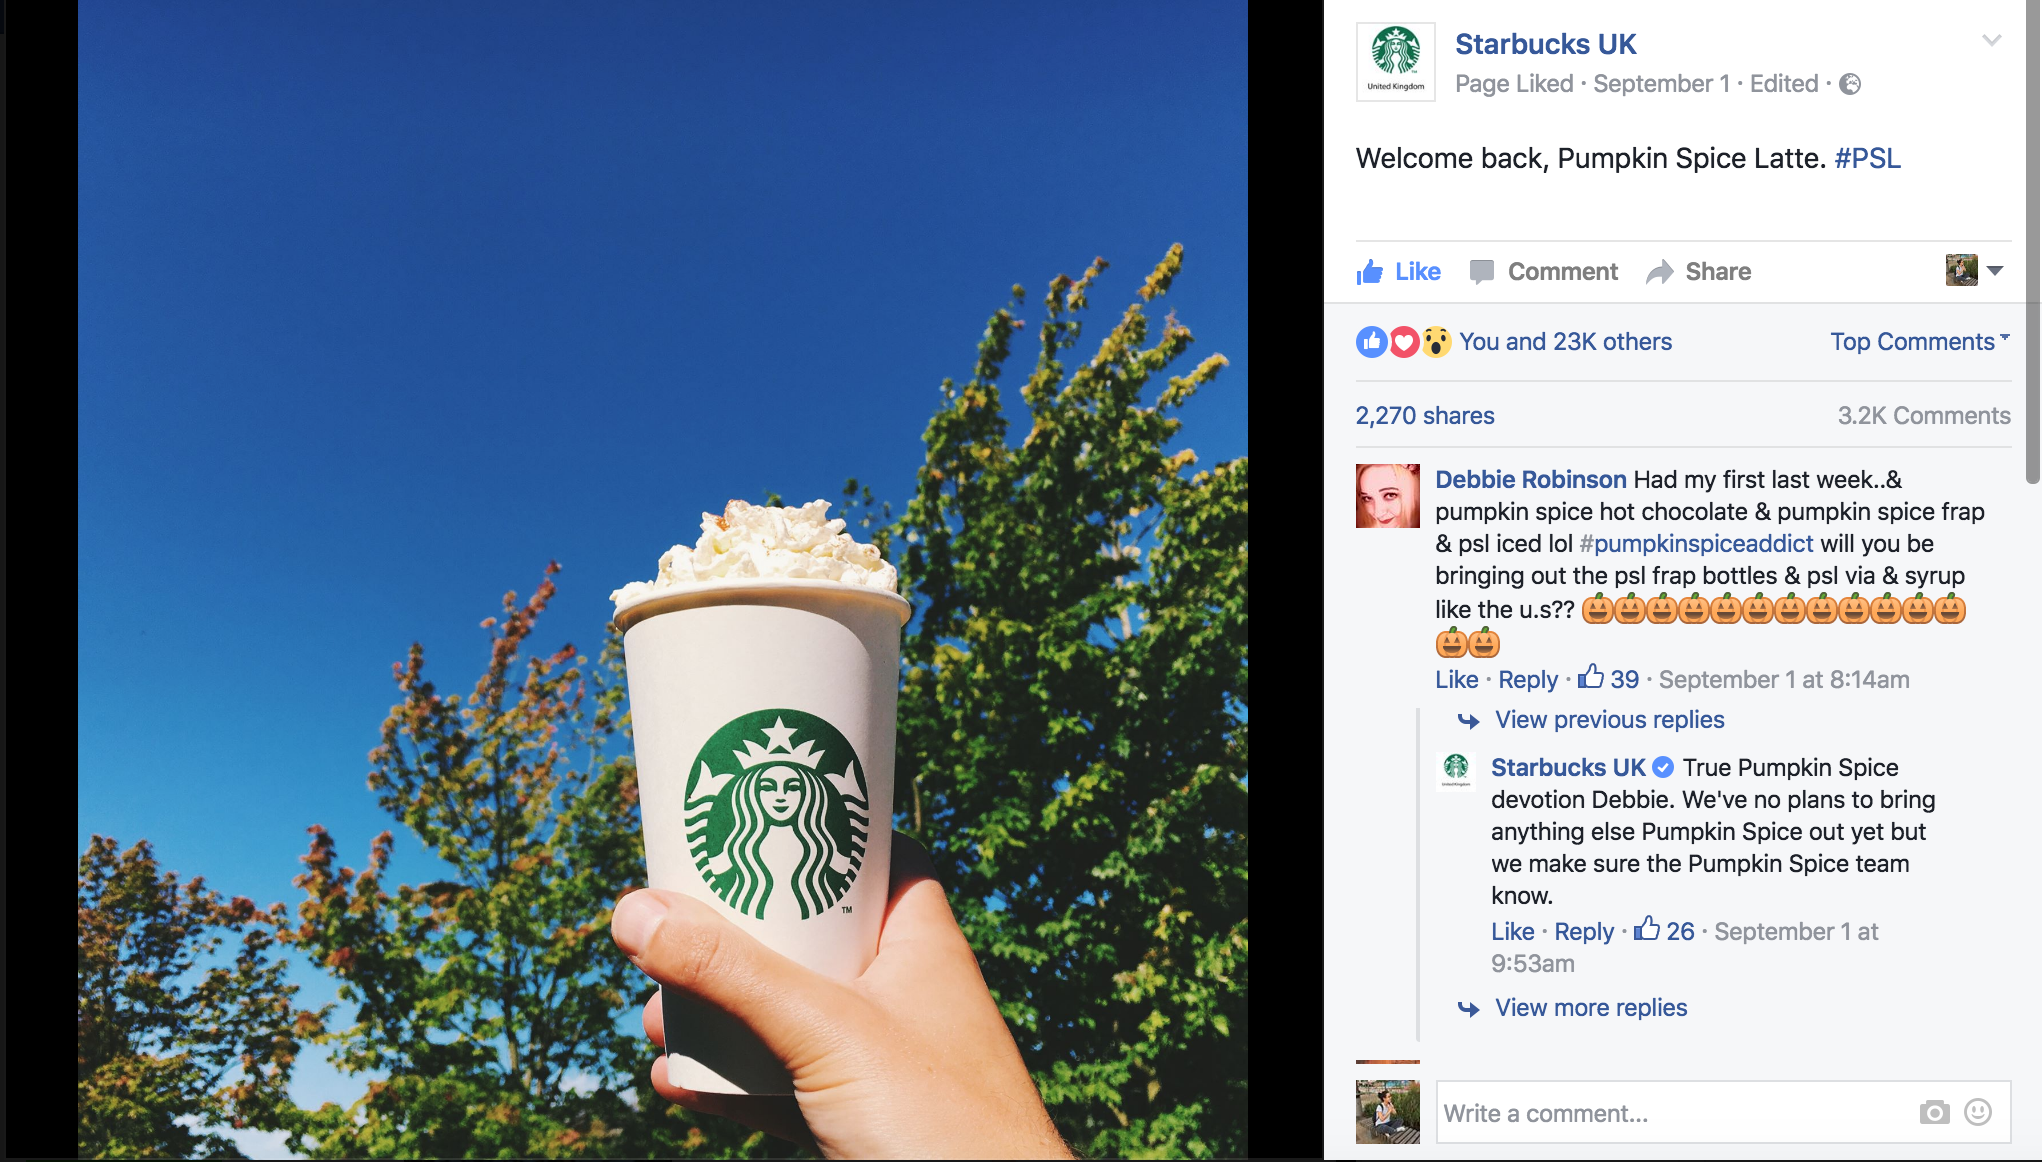Open the post options chevron at top right
Image resolution: width=2042 pixels, height=1162 pixels.
[x=1992, y=40]
